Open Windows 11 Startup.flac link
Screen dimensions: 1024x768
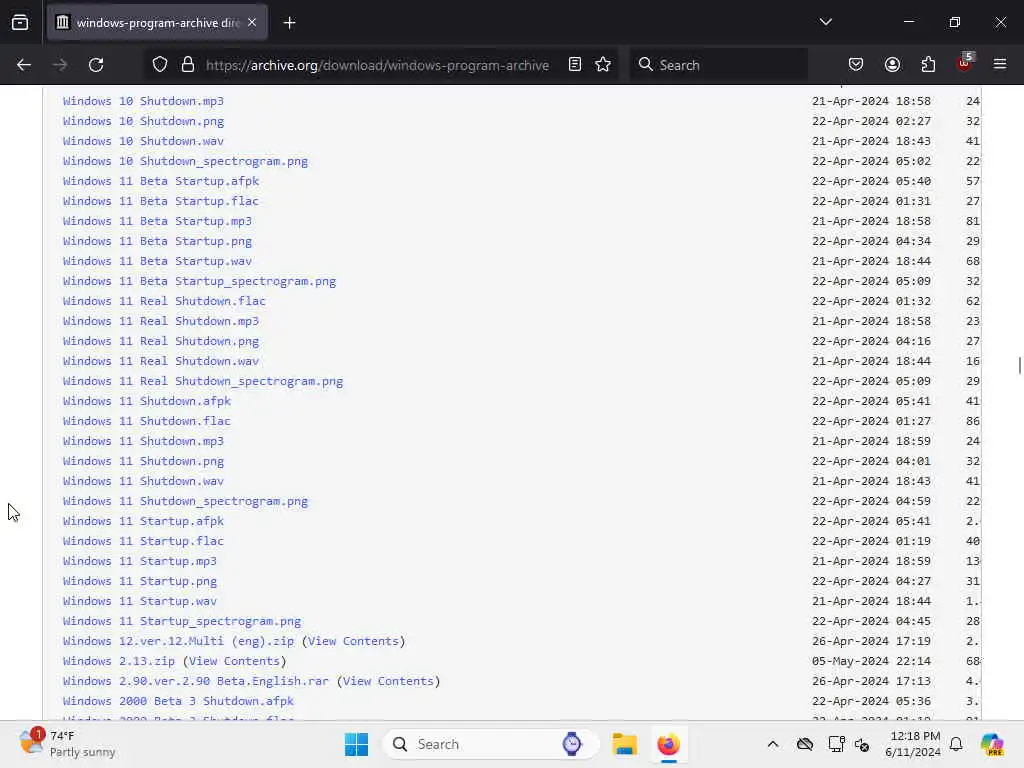pos(143,541)
